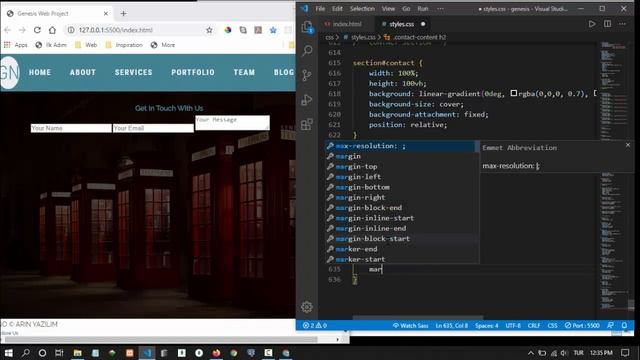640x360 pixels.
Task: Open the Manage gear in VS Code
Action: [x=307, y=307]
